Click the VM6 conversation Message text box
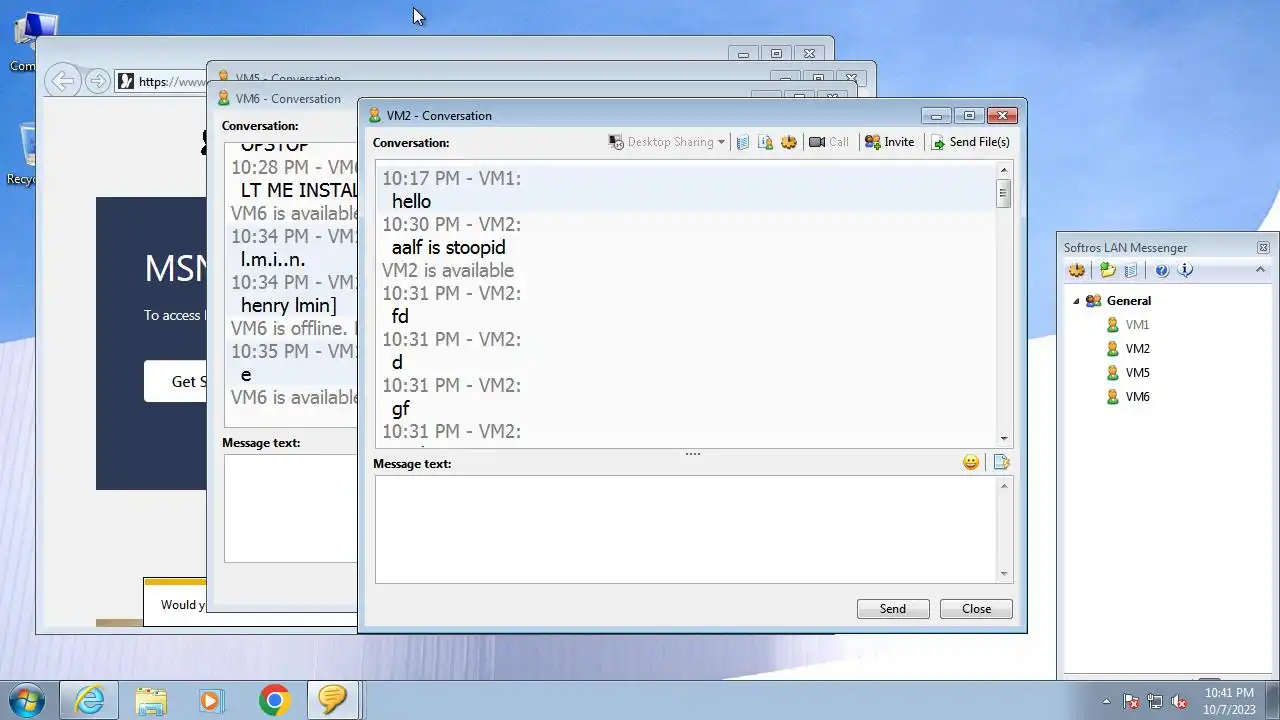 [290, 508]
